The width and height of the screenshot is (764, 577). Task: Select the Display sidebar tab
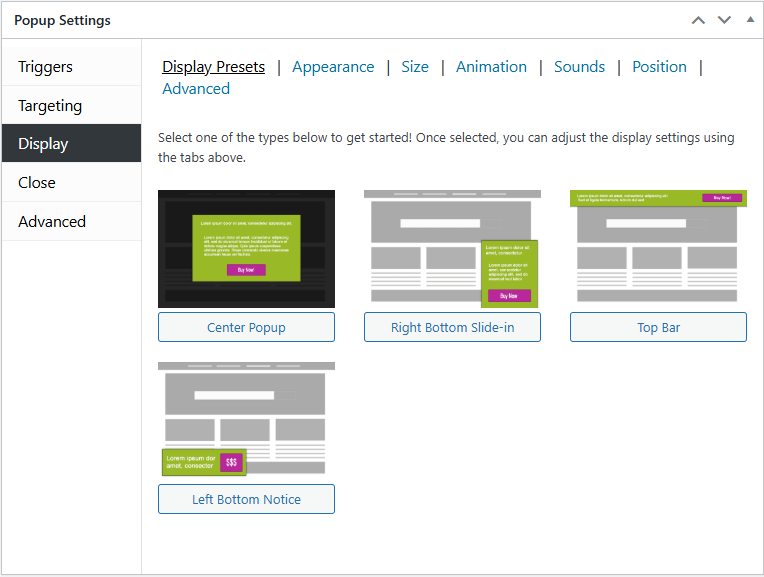43,144
